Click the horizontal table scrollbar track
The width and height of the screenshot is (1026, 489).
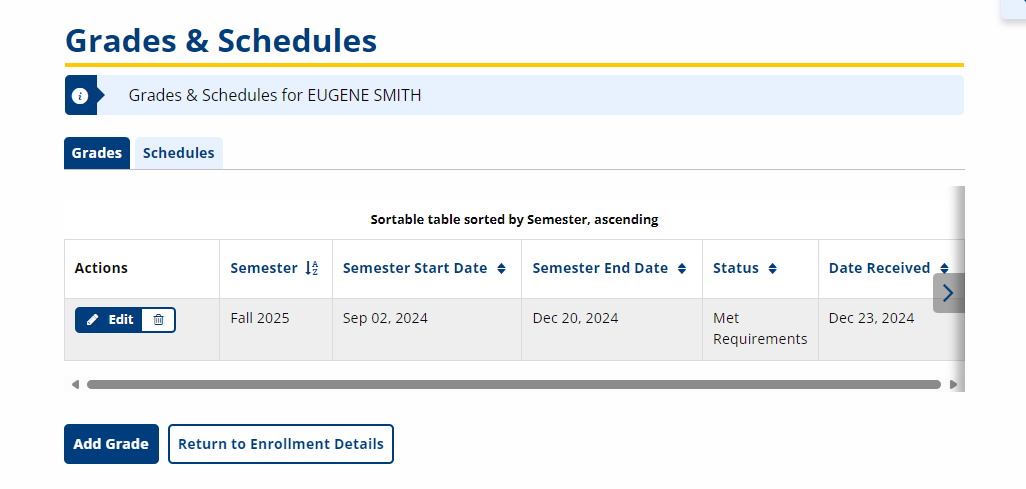(x=514, y=384)
